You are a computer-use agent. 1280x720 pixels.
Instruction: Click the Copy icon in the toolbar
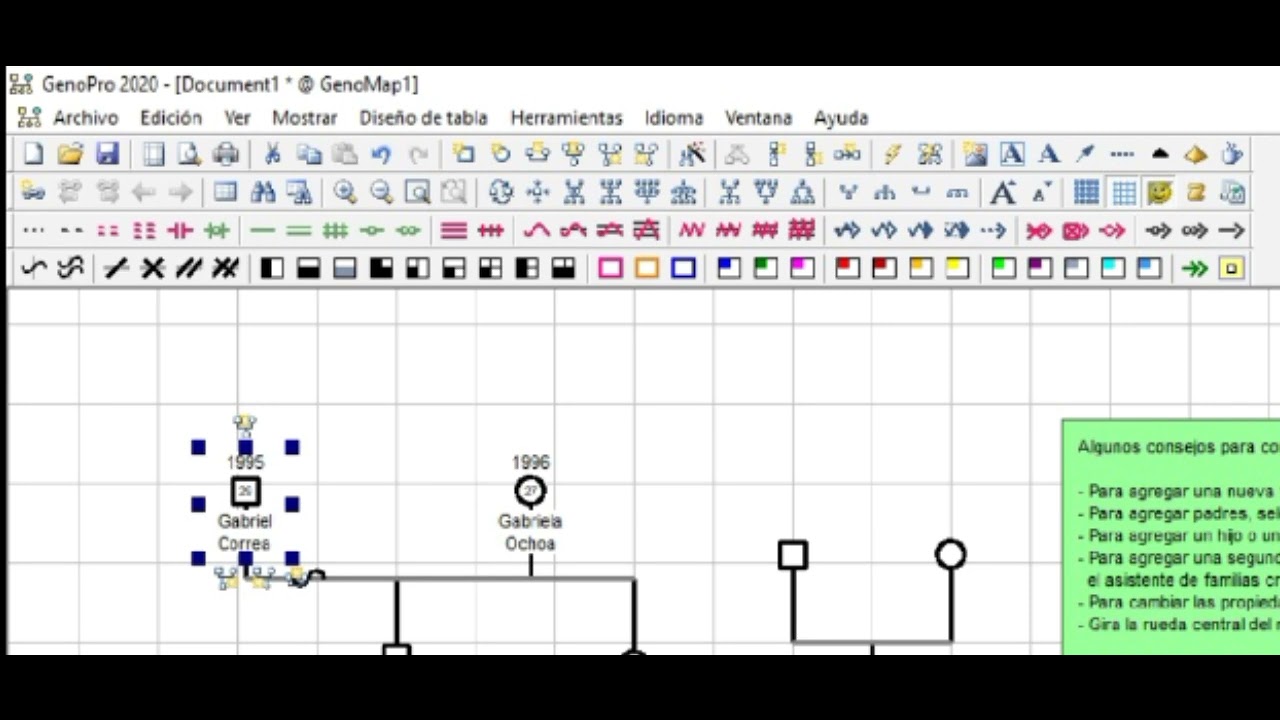308,154
